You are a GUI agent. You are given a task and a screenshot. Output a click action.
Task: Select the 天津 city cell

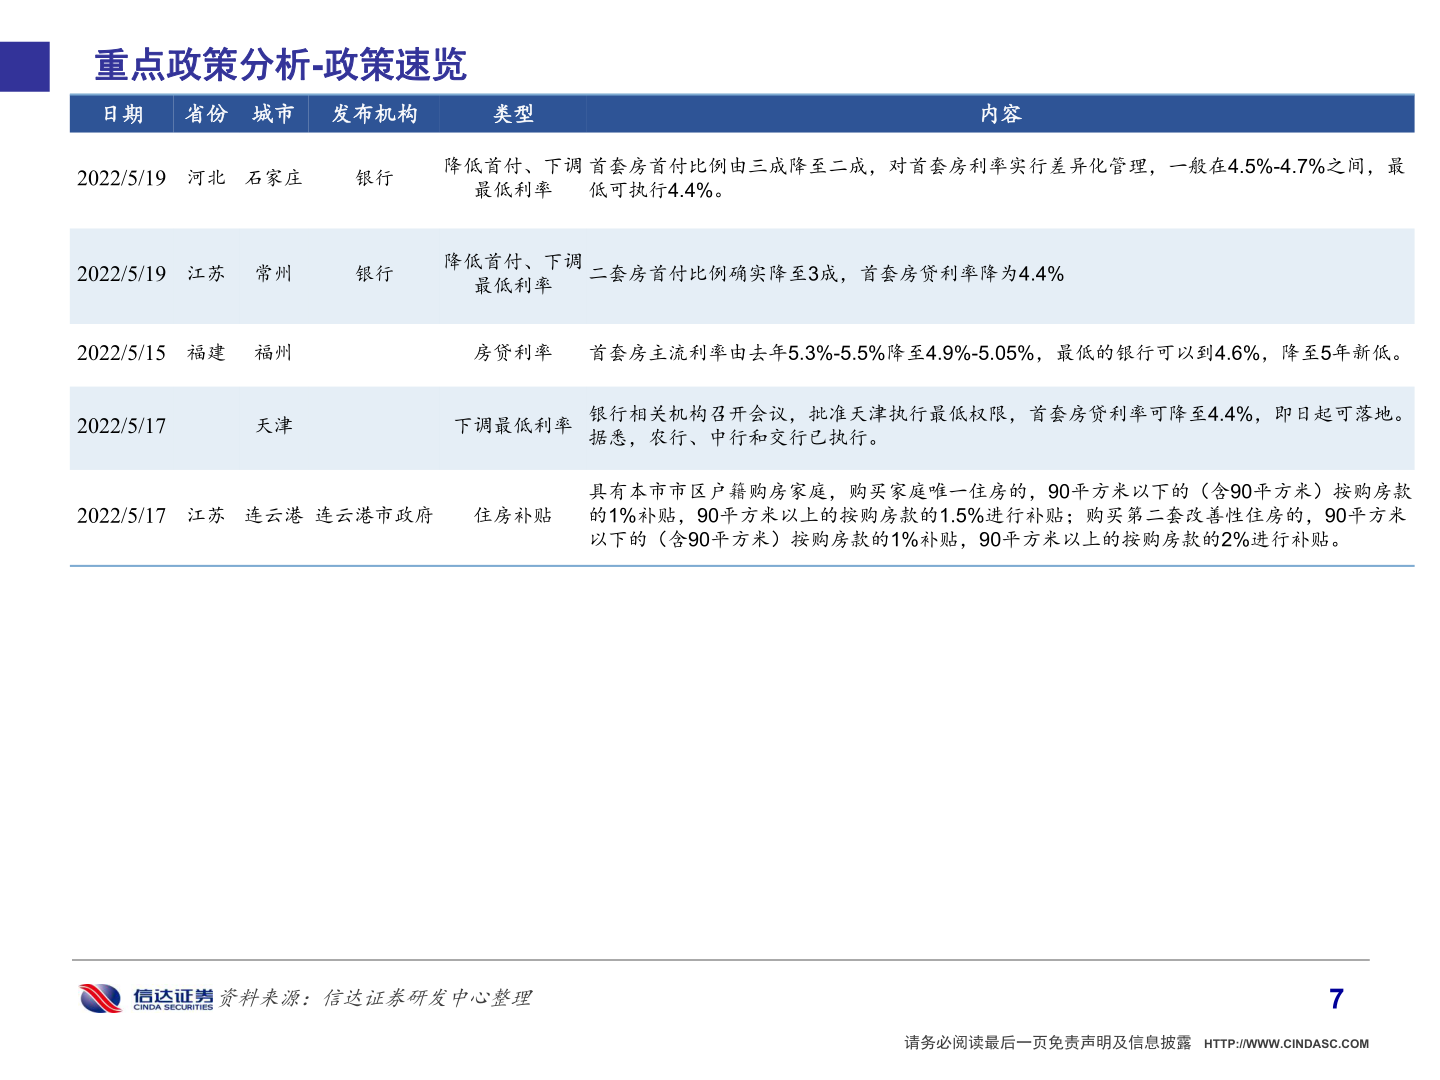[x=274, y=426]
